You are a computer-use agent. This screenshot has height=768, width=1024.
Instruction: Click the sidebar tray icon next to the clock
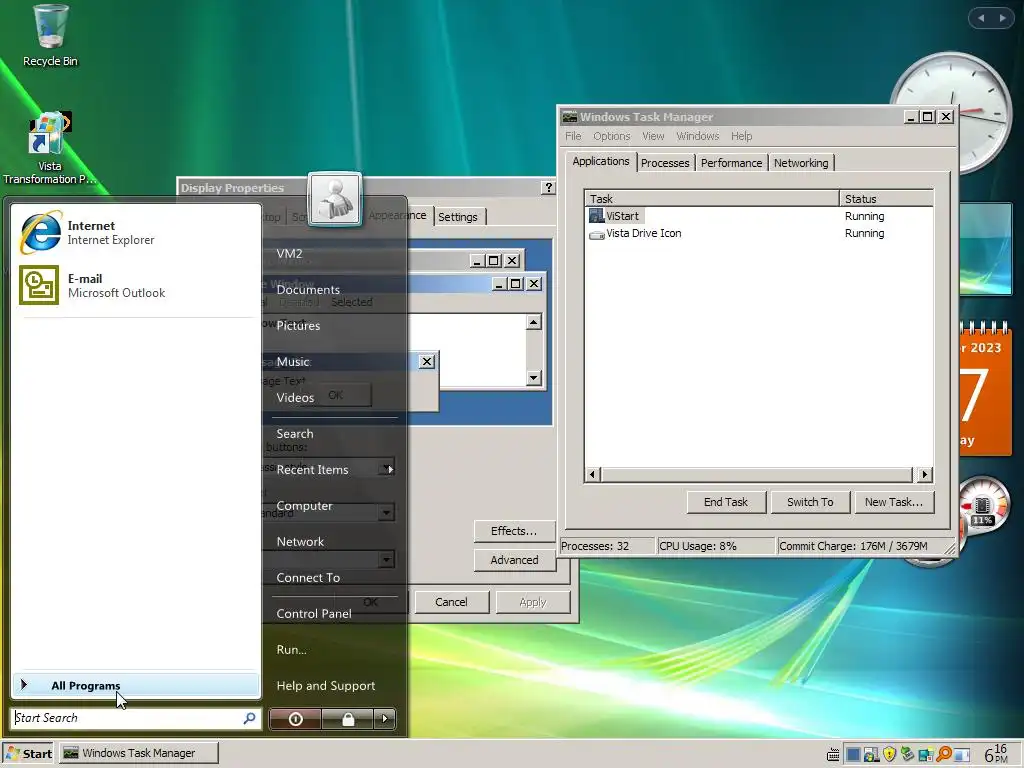pyautogui.click(x=961, y=755)
